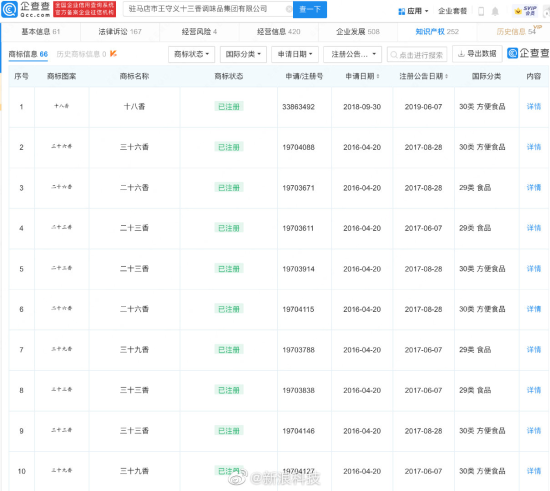Screen dimensions: 550x491
Task: Switch to 法律诉讼 tab
Action: click(120, 32)
